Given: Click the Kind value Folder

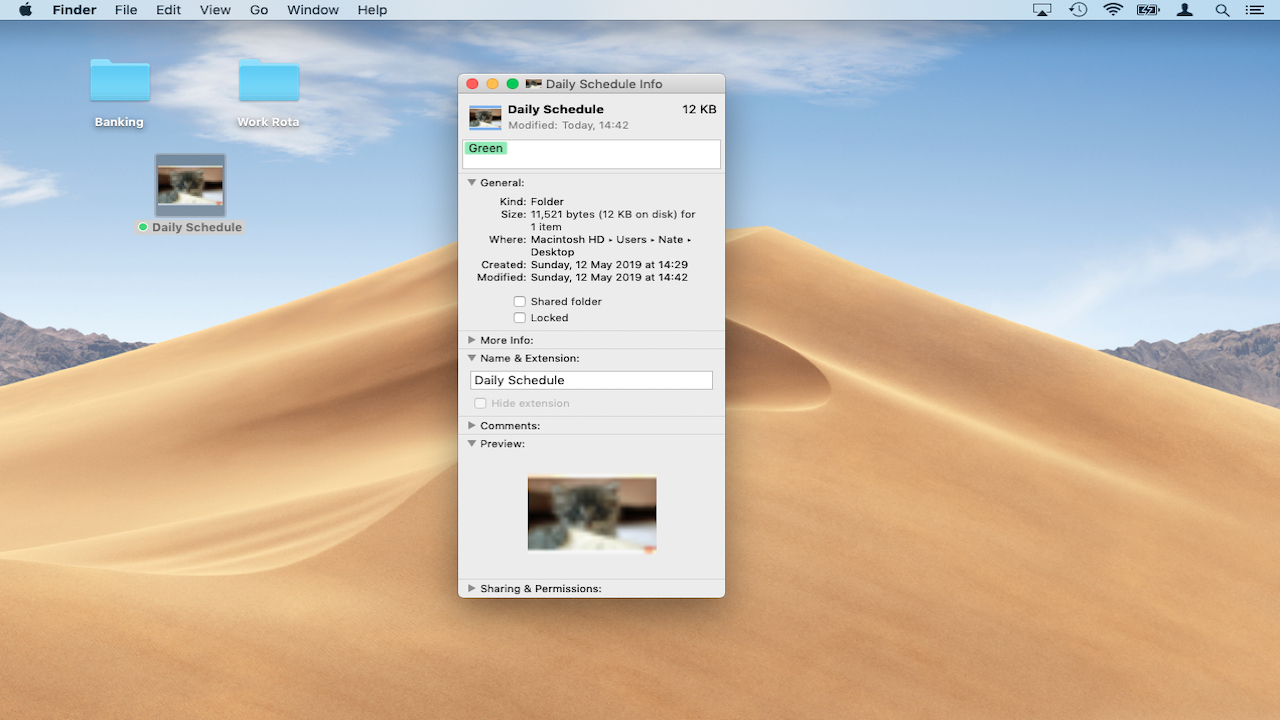Looking at the screenshot, I should click(x=547, y=202).
